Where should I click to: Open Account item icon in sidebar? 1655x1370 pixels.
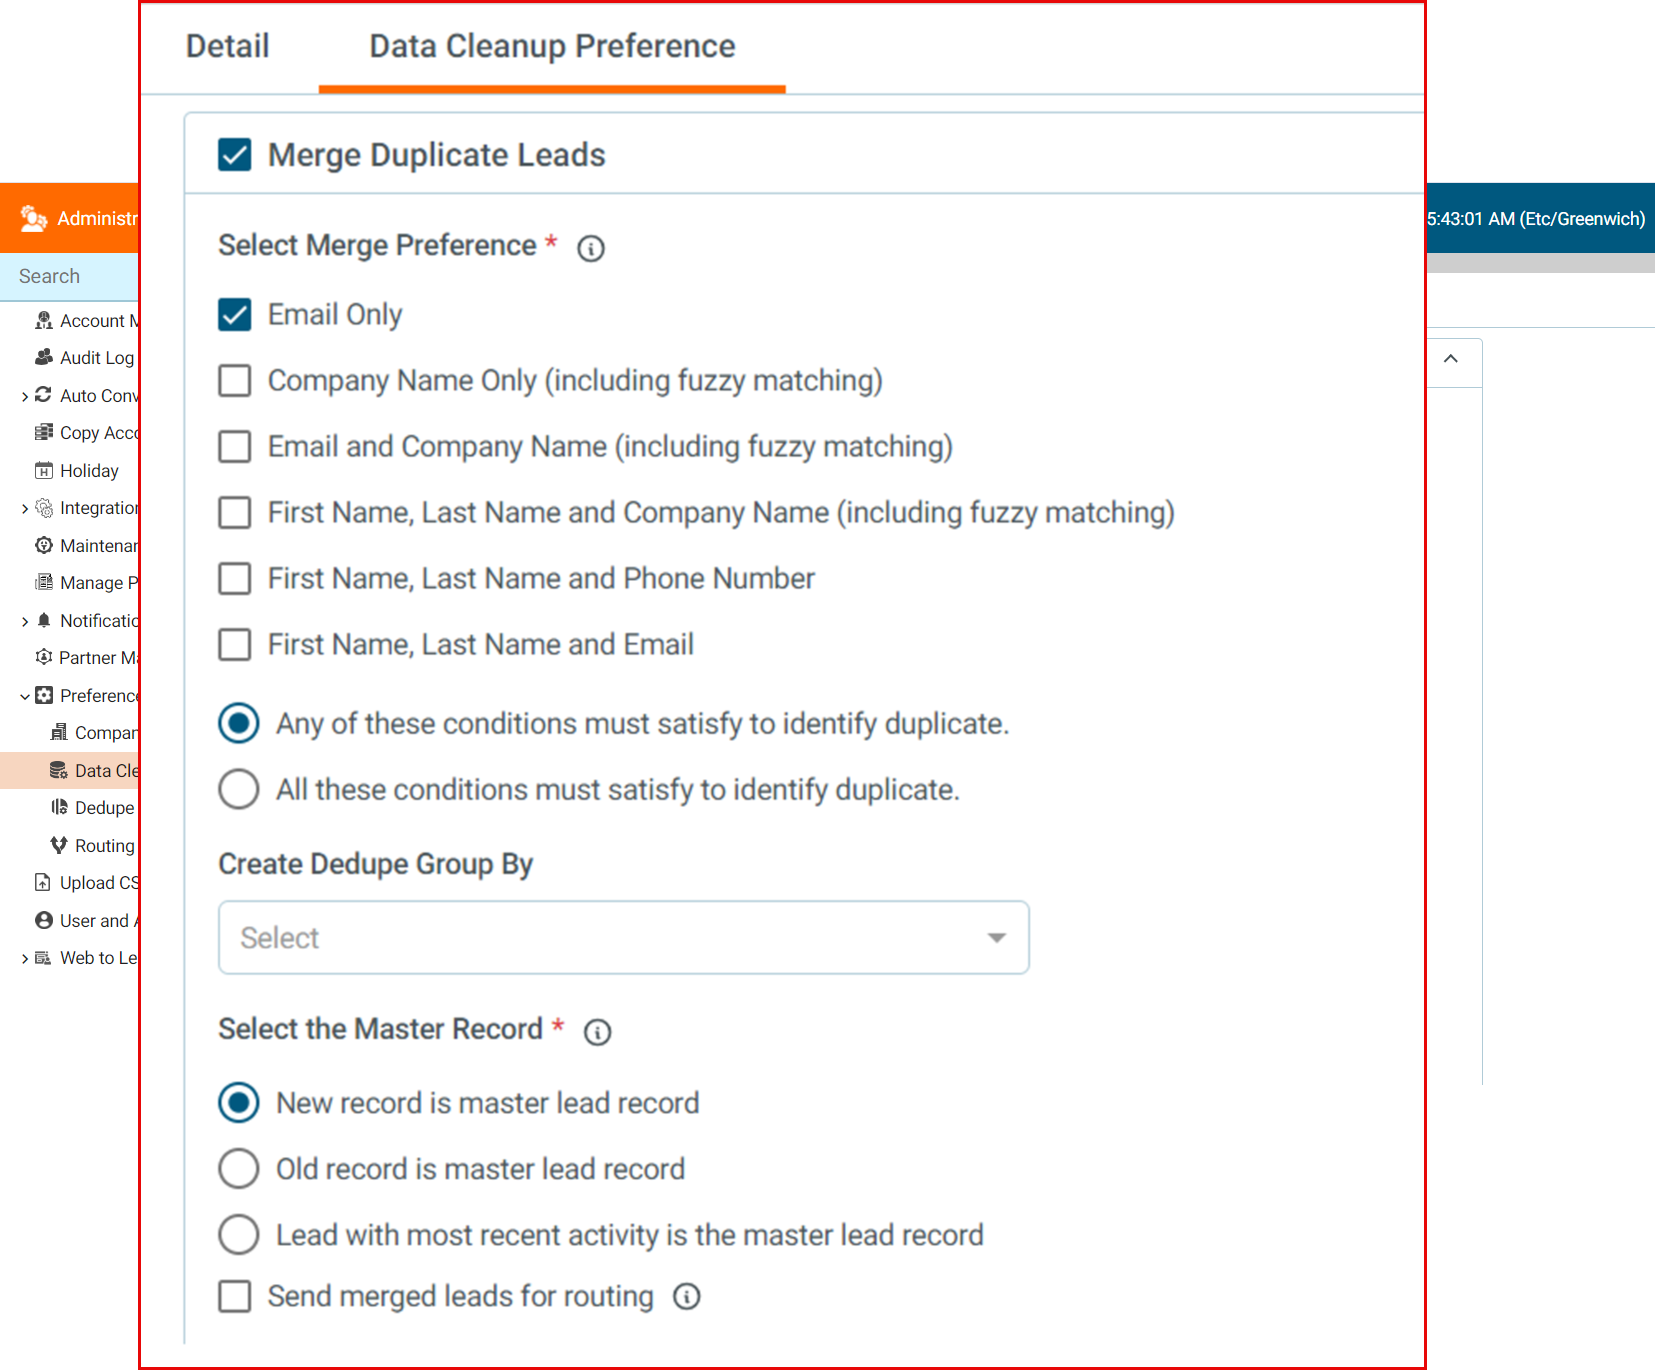click(x=44, y=320)
